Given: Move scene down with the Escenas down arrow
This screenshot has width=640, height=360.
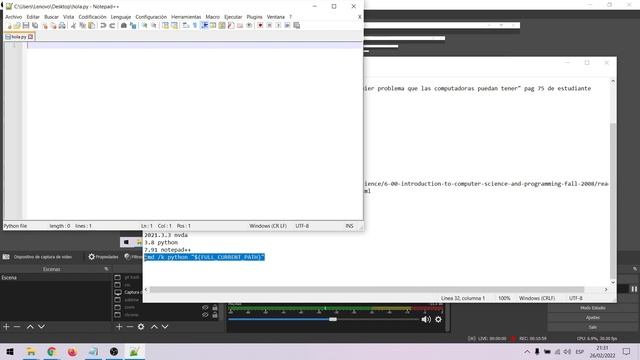Looking at the screenshot, I should point(41,327).
